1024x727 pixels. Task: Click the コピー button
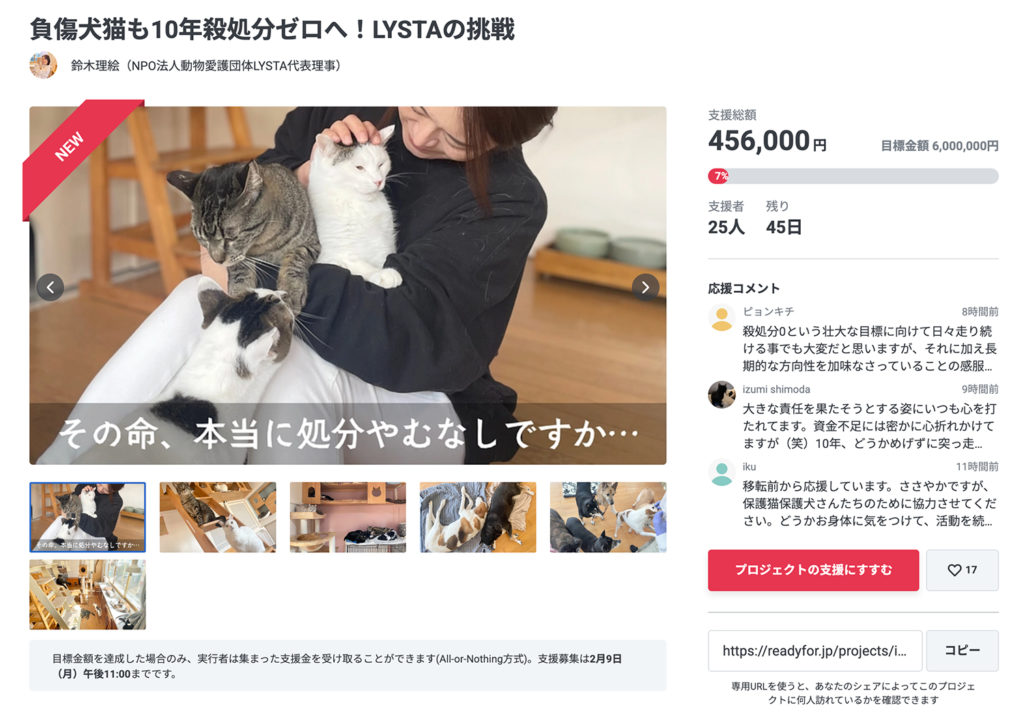pos(962,651)
